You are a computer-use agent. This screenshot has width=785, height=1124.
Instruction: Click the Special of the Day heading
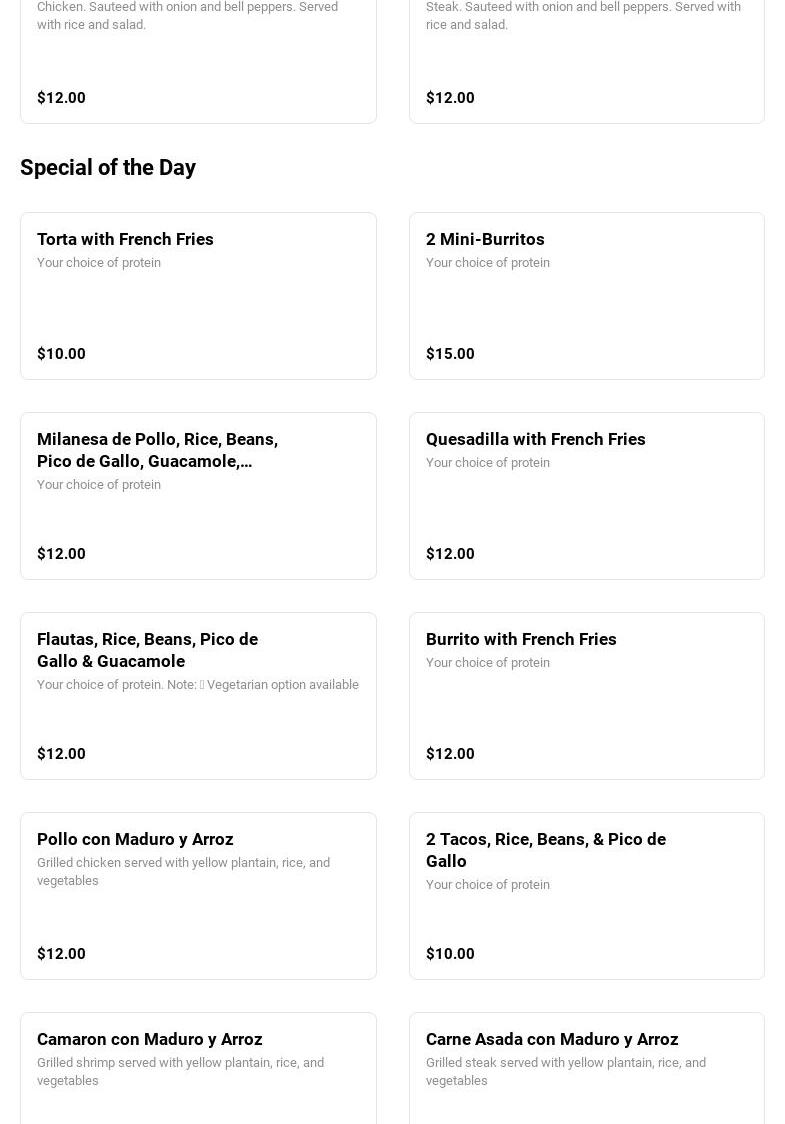pyautogui.click(x=108, y=167)
